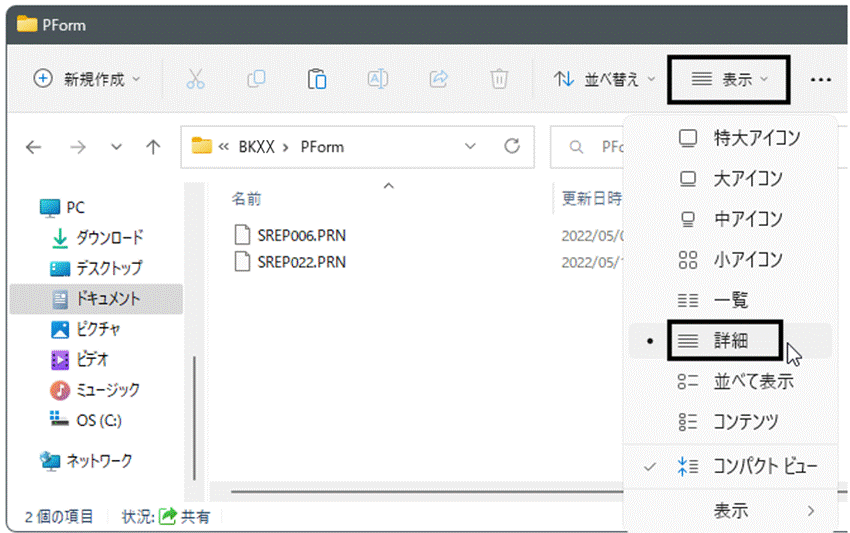Click the search box field

point(587,146)
